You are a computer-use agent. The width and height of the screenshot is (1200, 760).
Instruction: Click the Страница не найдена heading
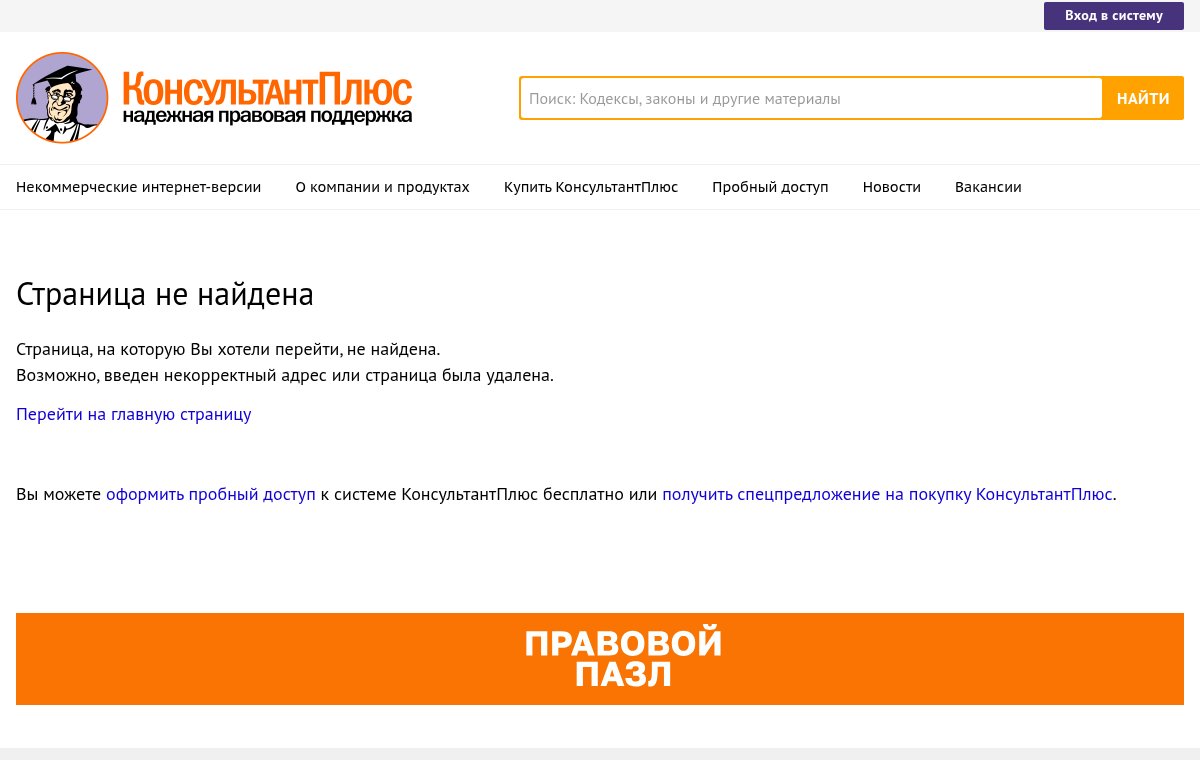[x=165, y=294]
